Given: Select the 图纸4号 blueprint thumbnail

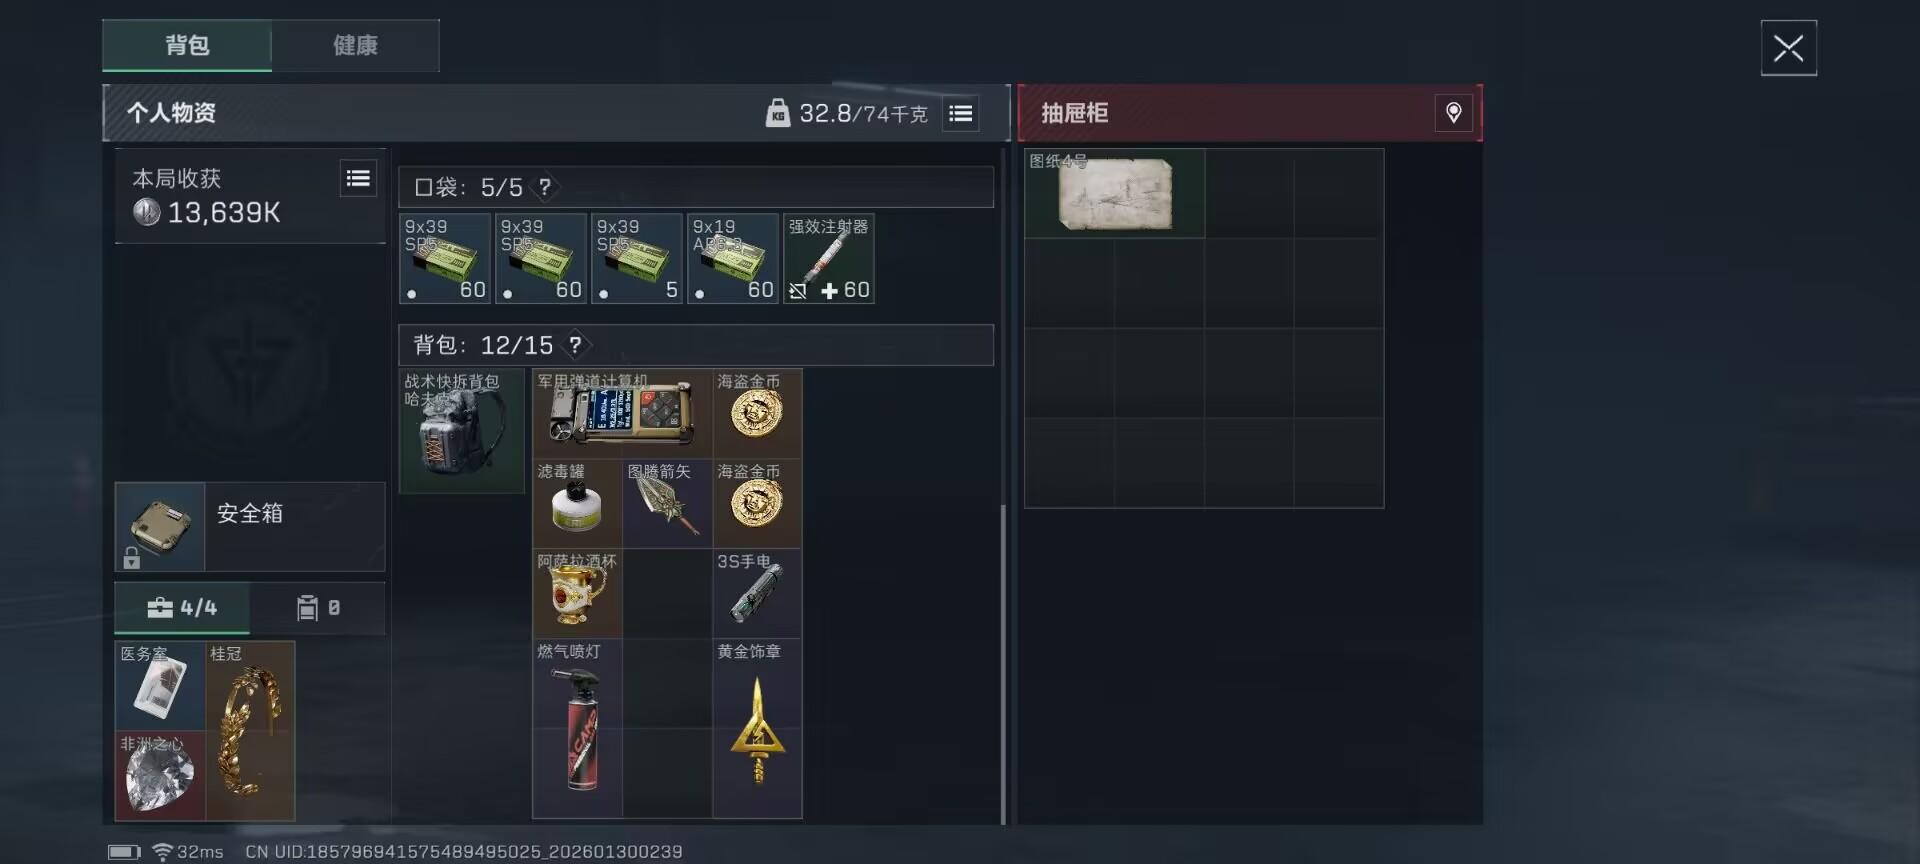Looking at the screenshot, I should click(1115, 194).
